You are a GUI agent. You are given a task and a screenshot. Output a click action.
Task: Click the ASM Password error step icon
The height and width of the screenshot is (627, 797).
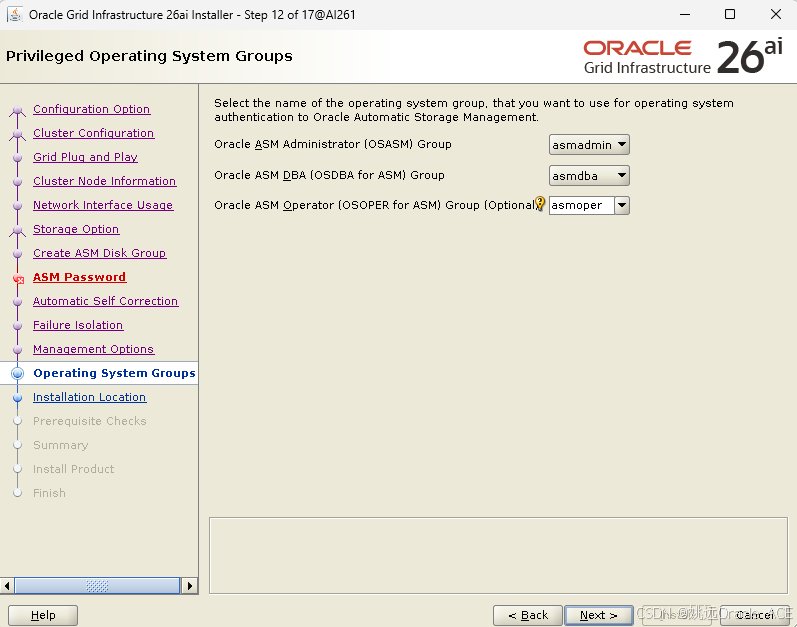[x=18, y=278]
